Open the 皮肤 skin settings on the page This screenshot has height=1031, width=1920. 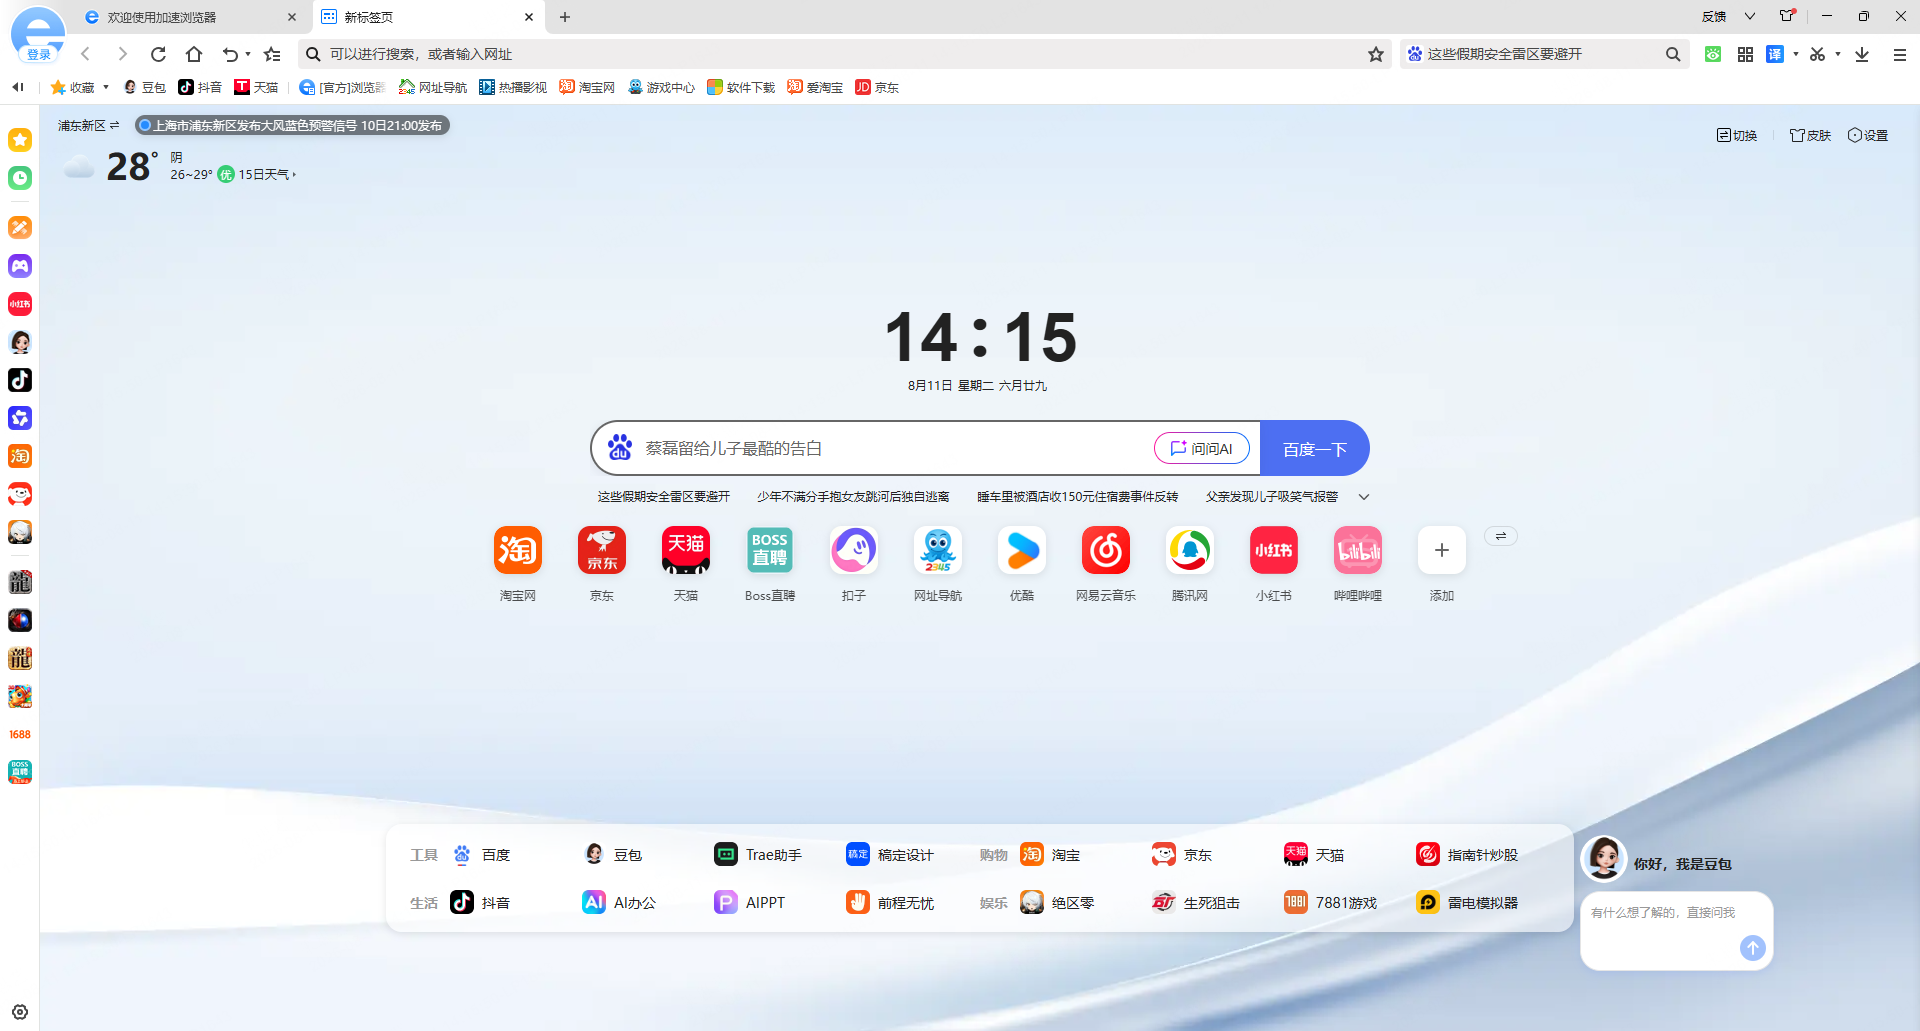[1810, 135]
